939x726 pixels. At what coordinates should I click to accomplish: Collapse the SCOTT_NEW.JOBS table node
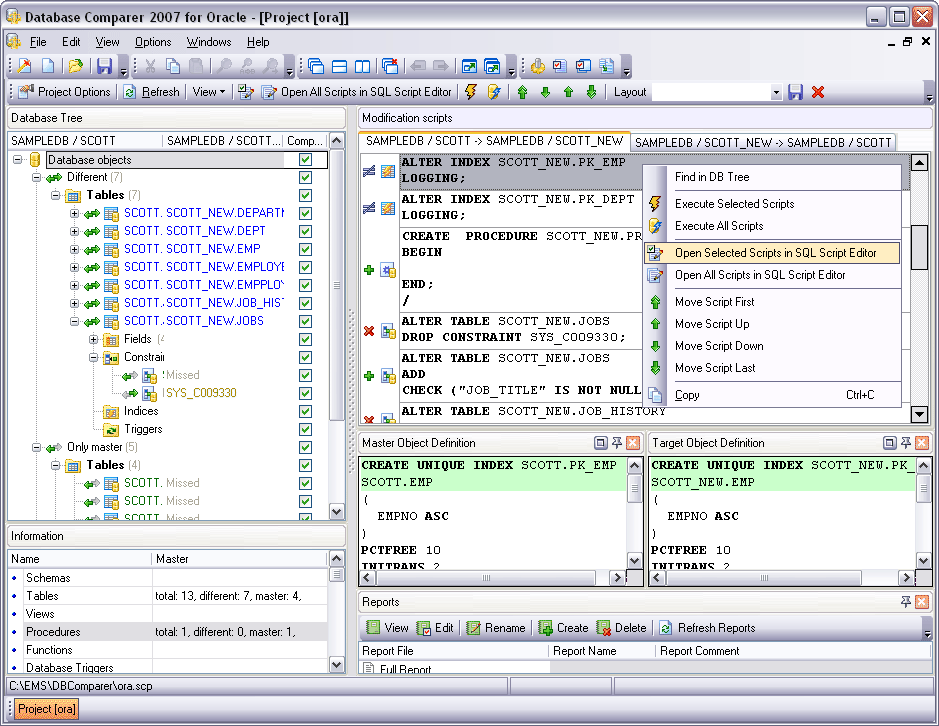pyautogui.click(x=74, y=321)
